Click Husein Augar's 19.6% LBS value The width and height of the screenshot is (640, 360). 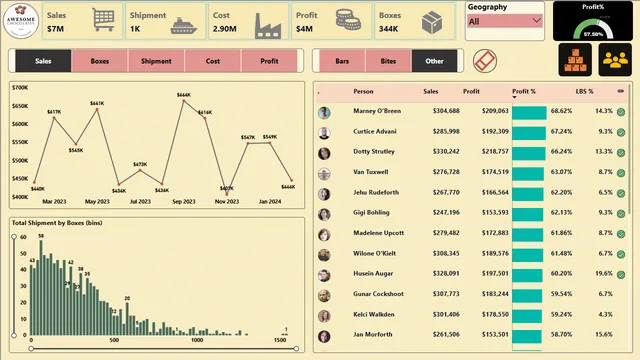[604, 273]
